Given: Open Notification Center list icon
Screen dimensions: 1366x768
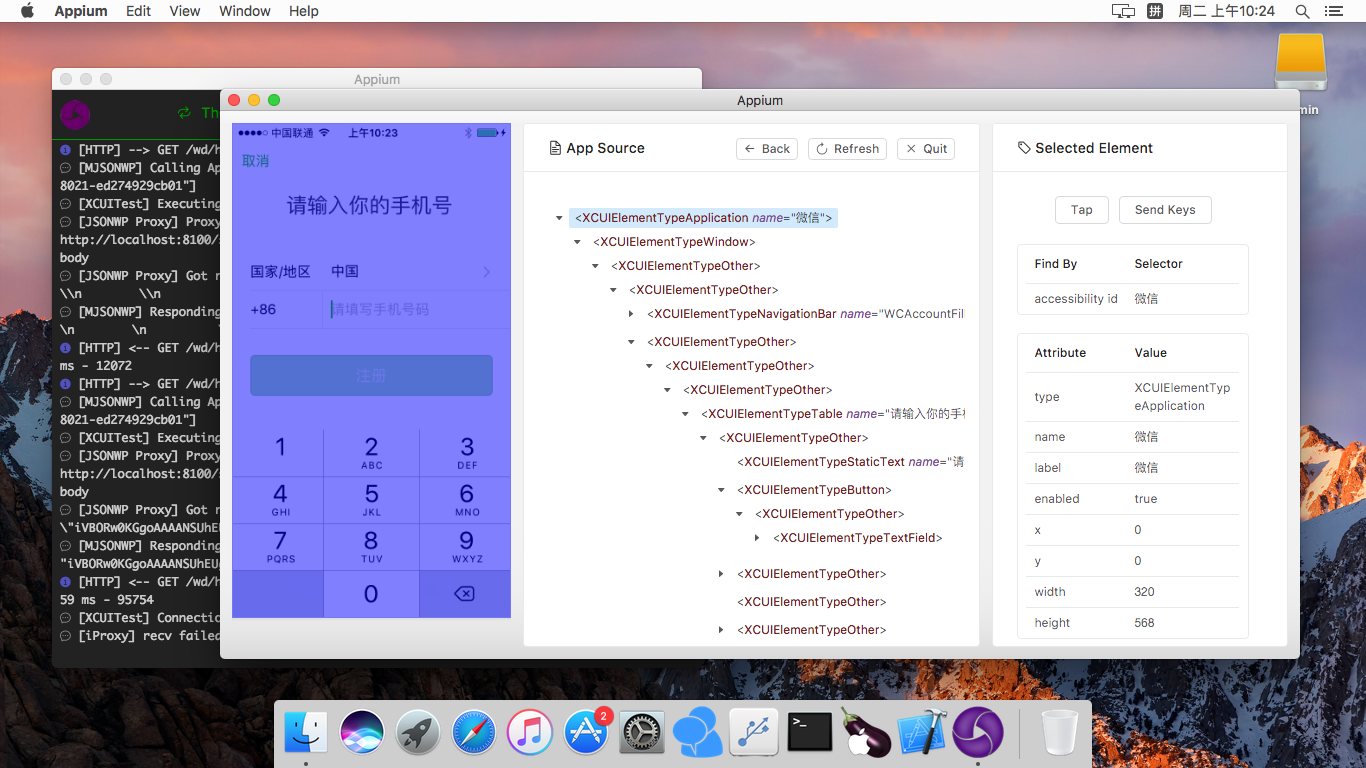Looking at the screenshot, I should point(1334,11).
